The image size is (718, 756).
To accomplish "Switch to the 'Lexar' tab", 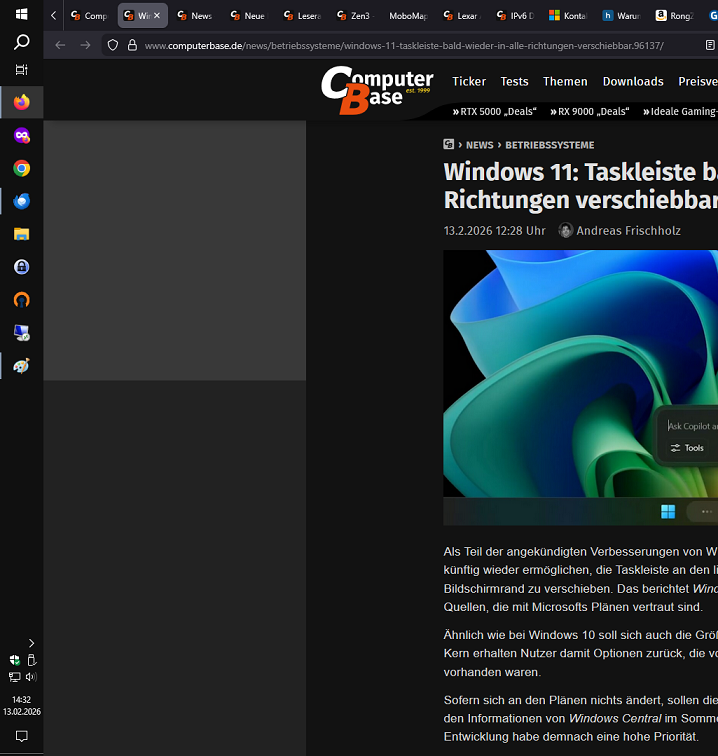I will click(461, 16).
